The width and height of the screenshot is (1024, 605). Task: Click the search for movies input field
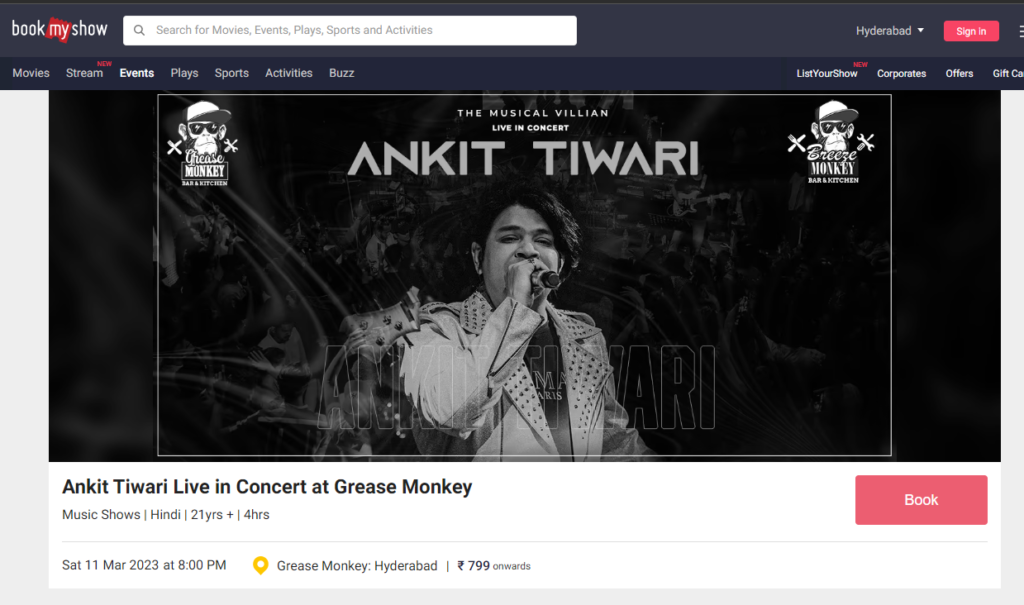349,30
